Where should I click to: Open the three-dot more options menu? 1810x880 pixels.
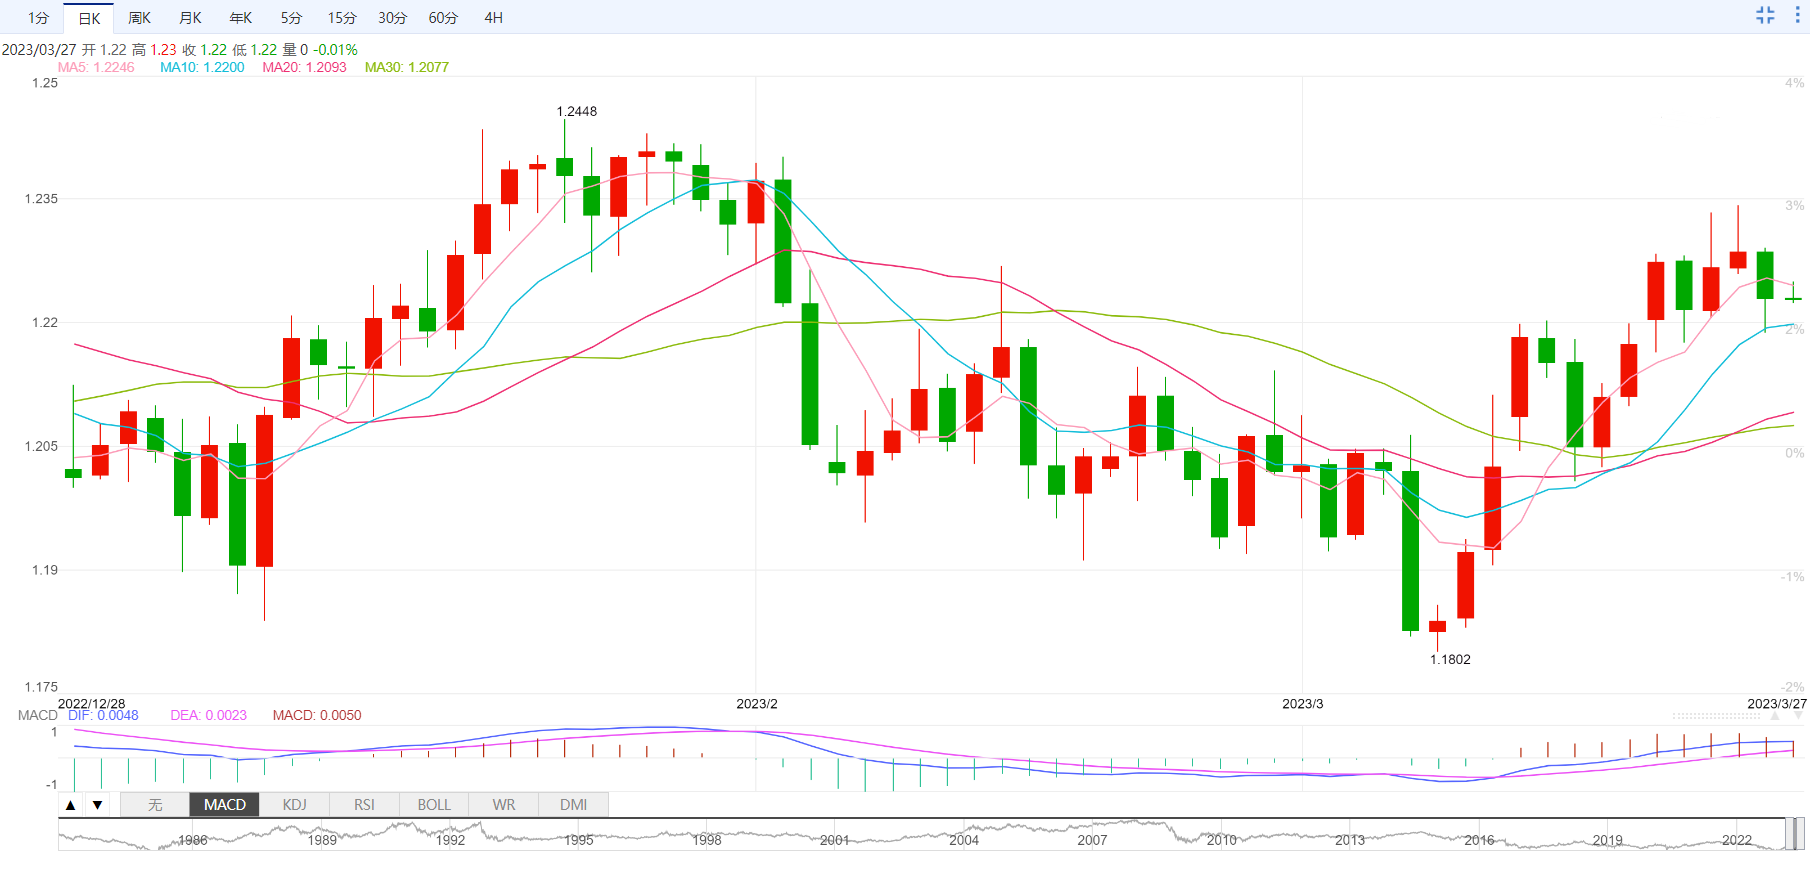(x=1797, y=15)
